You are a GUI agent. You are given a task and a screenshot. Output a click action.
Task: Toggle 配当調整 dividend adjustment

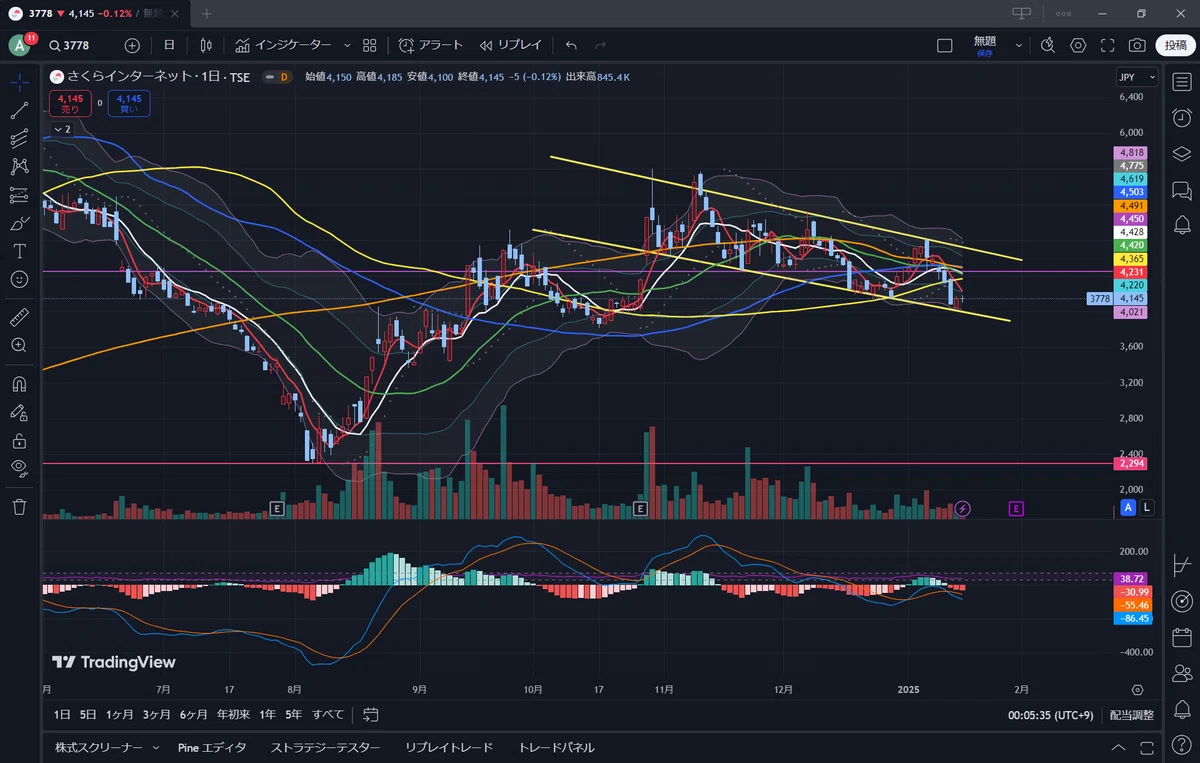[x=1131, y=715]
